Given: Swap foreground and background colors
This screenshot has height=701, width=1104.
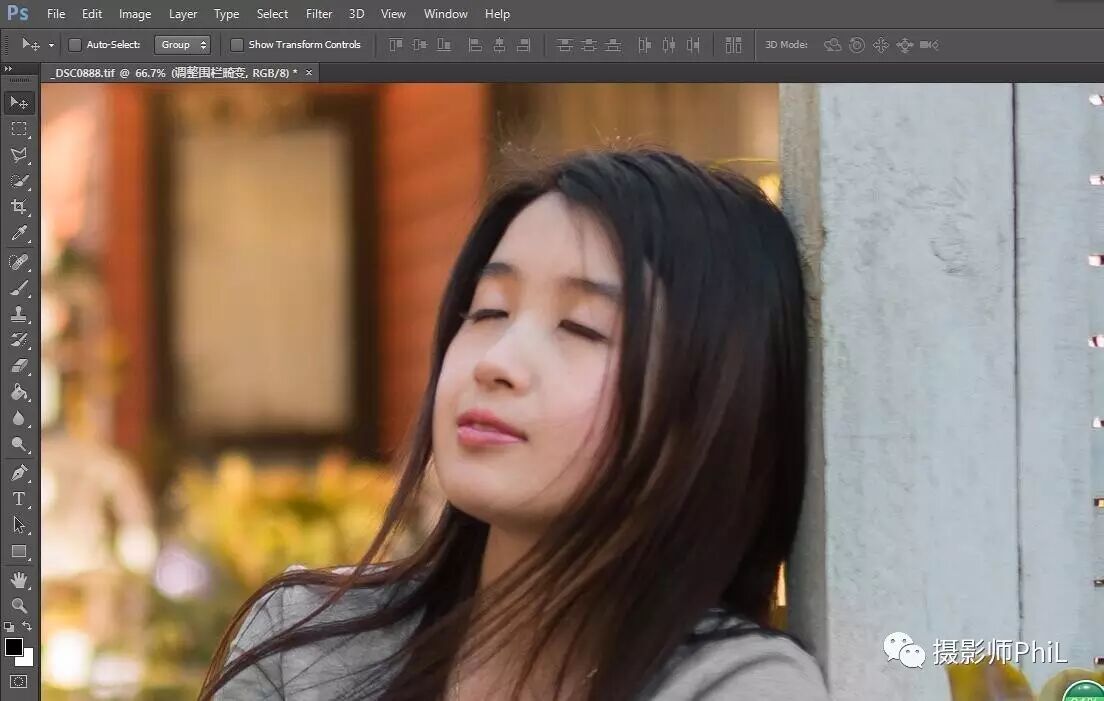Looking at the screenshot, I should pyautogui.click(x=27, y=627).
